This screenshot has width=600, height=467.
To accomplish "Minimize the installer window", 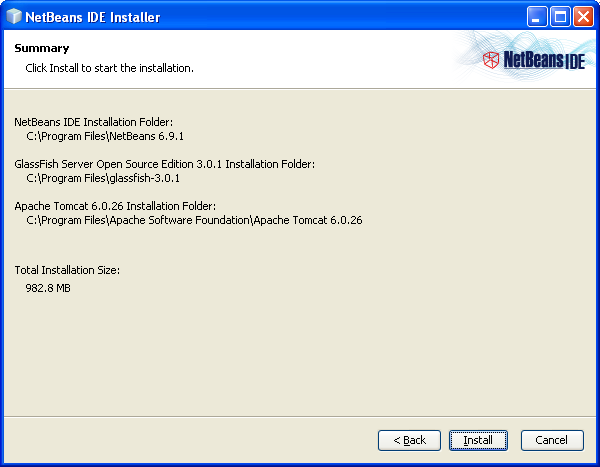I will 536,16.
